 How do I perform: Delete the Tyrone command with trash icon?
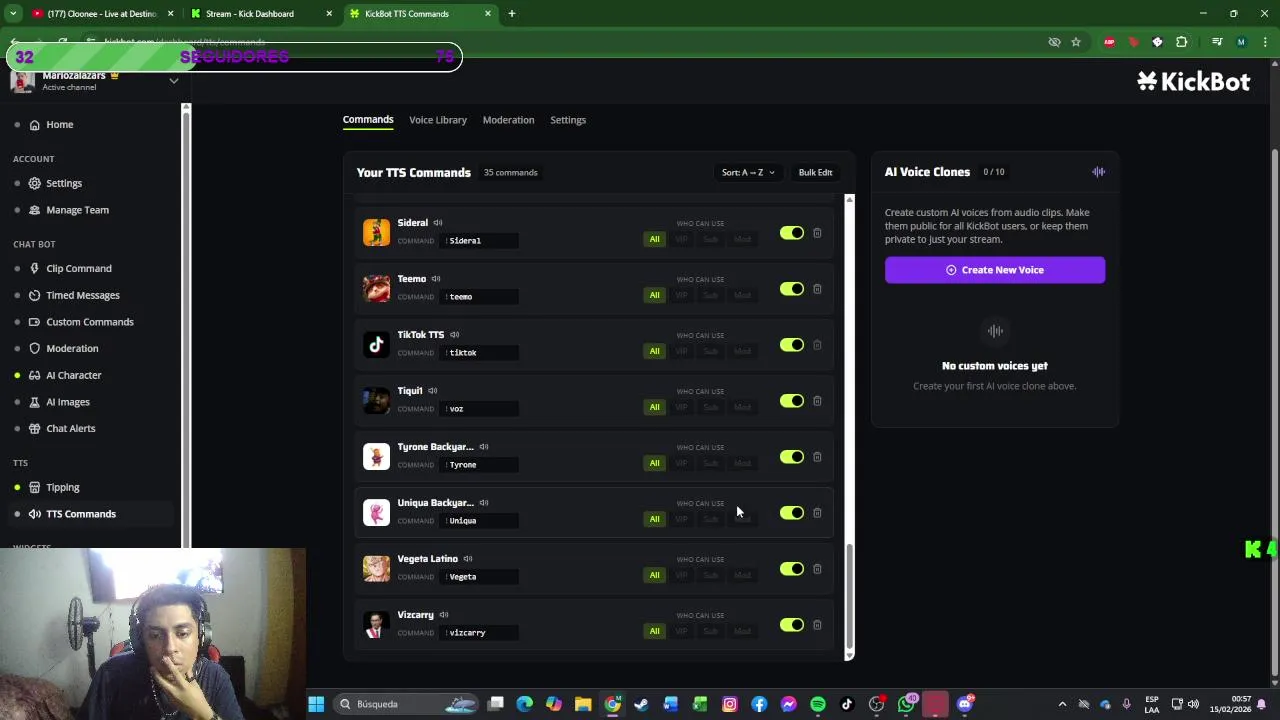coord(817,457)
